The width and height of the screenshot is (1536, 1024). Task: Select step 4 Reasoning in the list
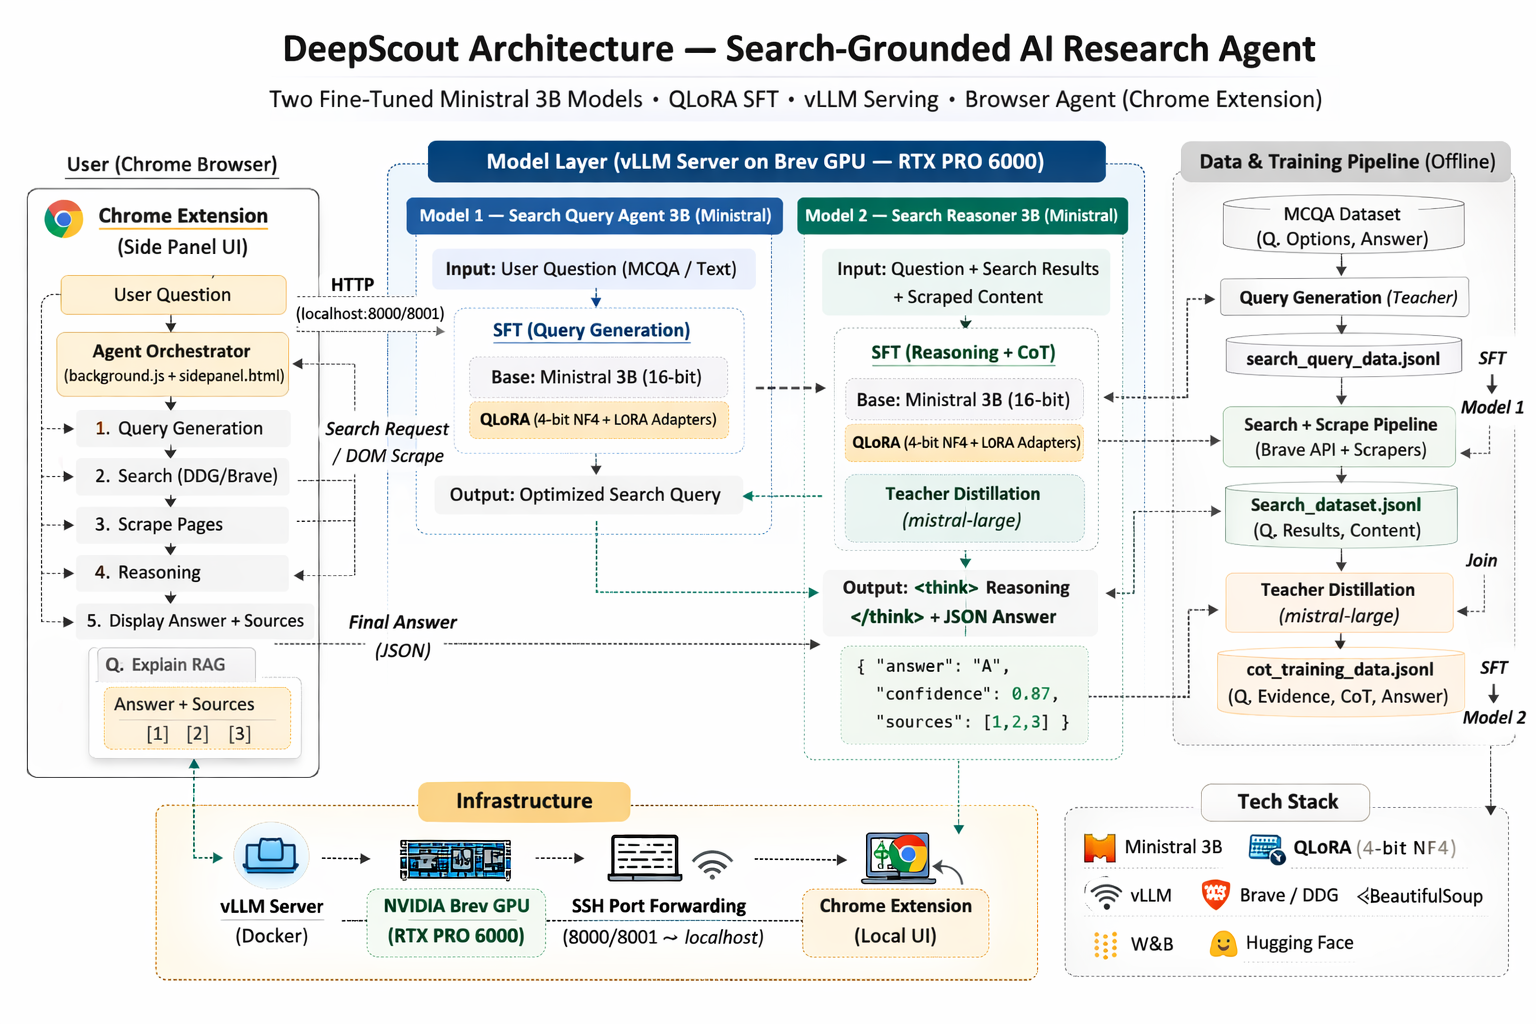185,572
